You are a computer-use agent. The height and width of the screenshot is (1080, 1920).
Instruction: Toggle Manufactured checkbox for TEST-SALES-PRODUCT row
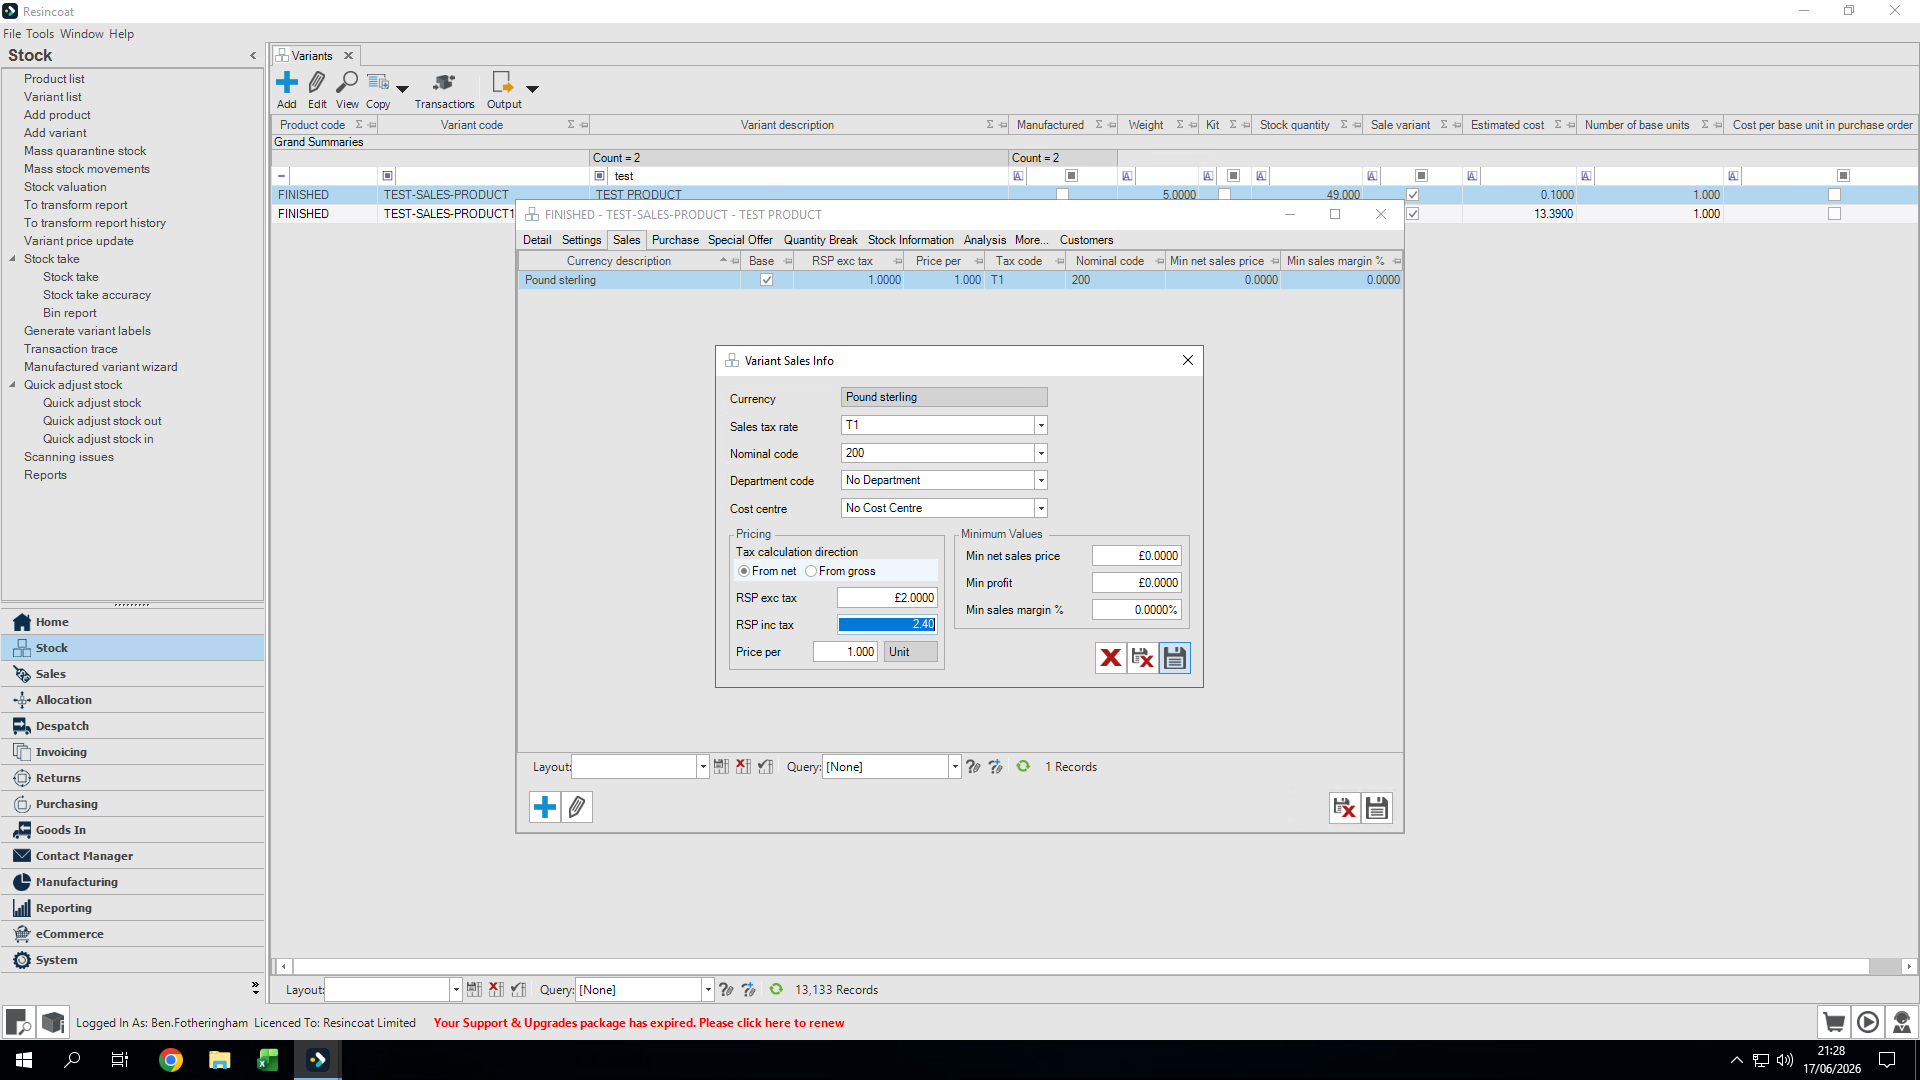1062,195
